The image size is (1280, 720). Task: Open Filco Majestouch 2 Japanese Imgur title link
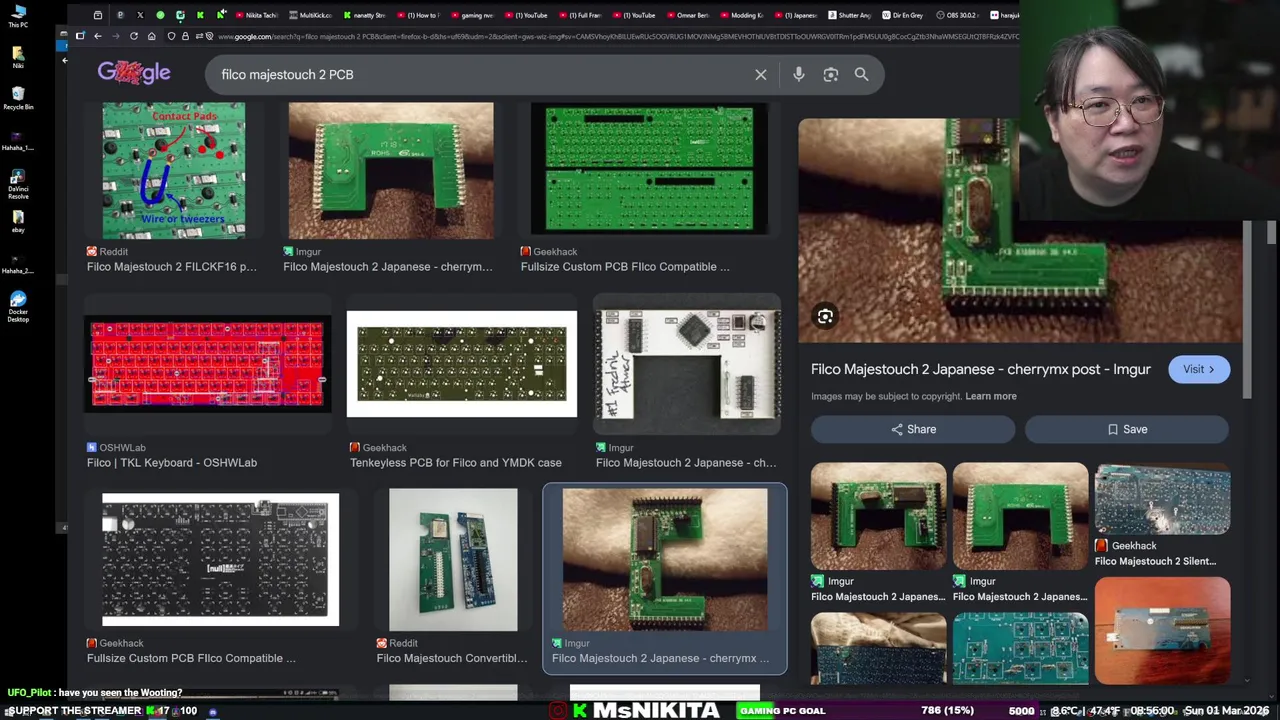[980, 369]
